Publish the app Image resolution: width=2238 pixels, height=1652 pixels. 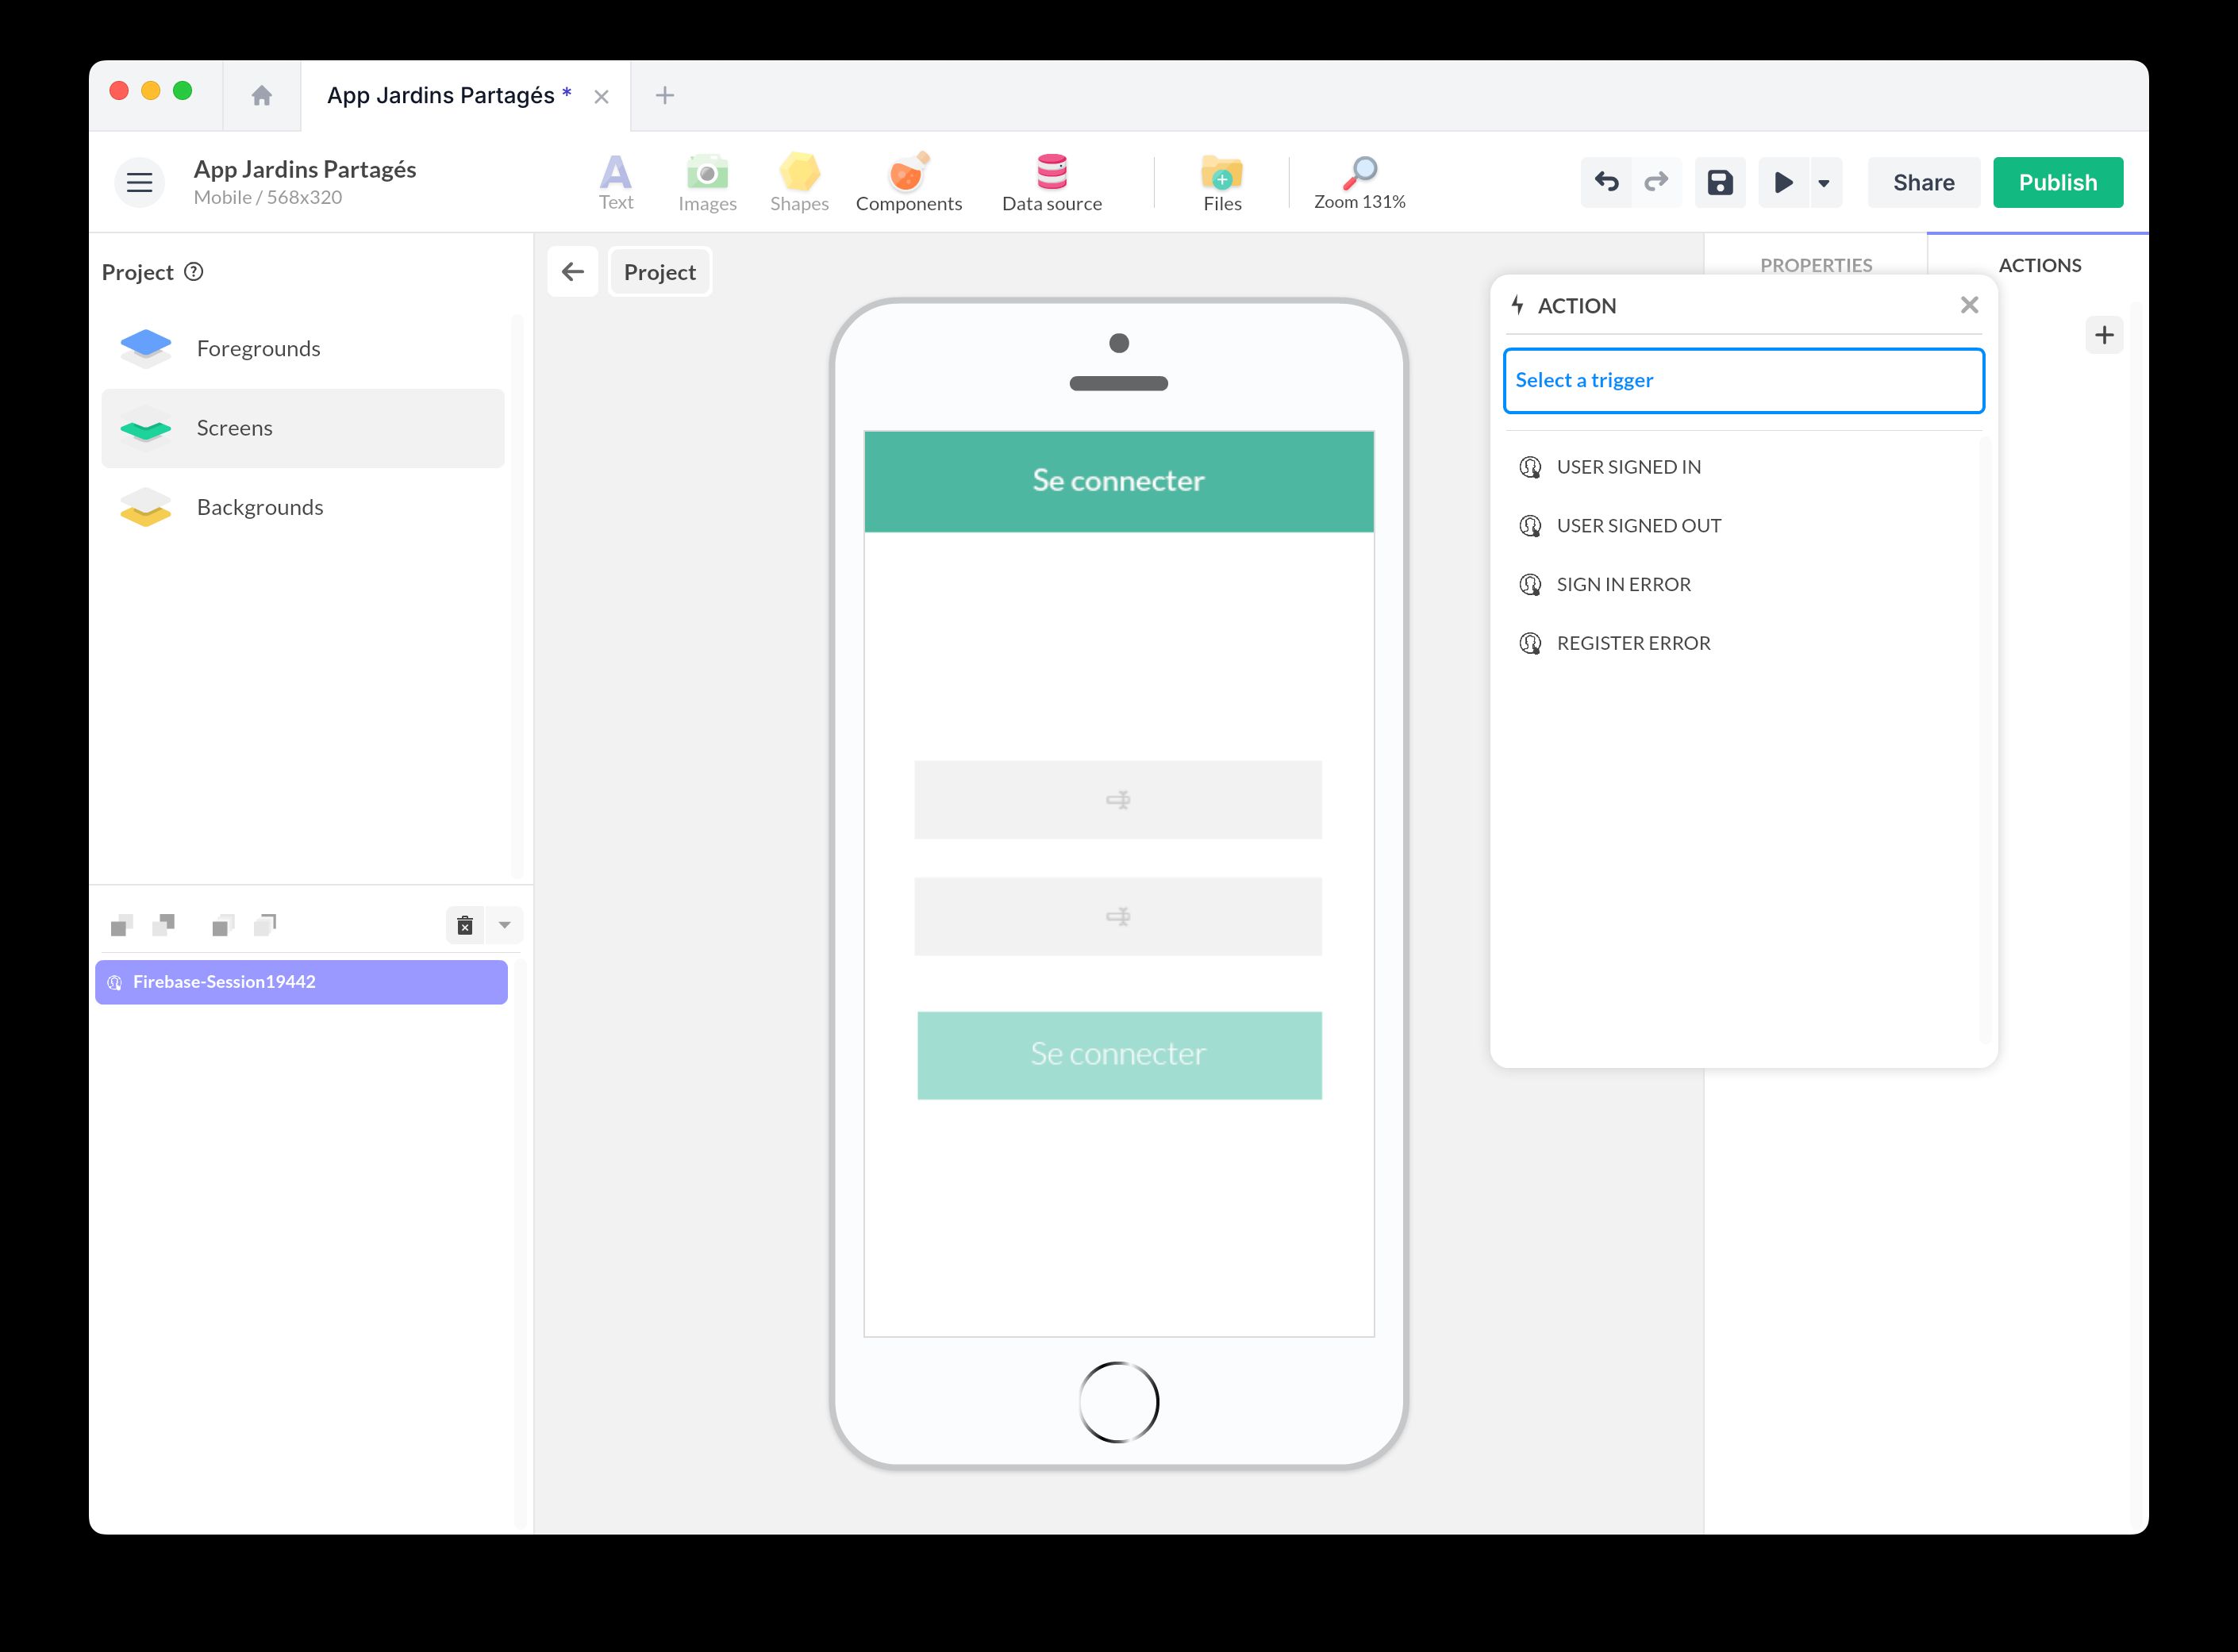coord(2057,182)
